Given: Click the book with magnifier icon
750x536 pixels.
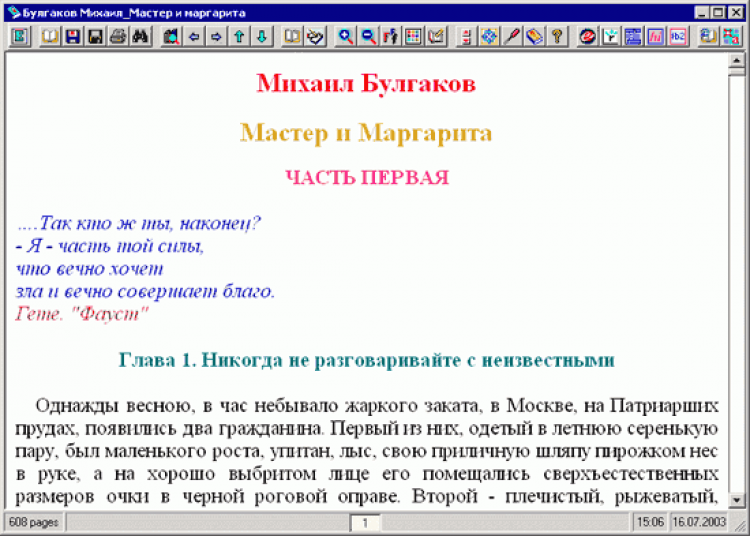Looking at the screenshot, I should point(171,36).
